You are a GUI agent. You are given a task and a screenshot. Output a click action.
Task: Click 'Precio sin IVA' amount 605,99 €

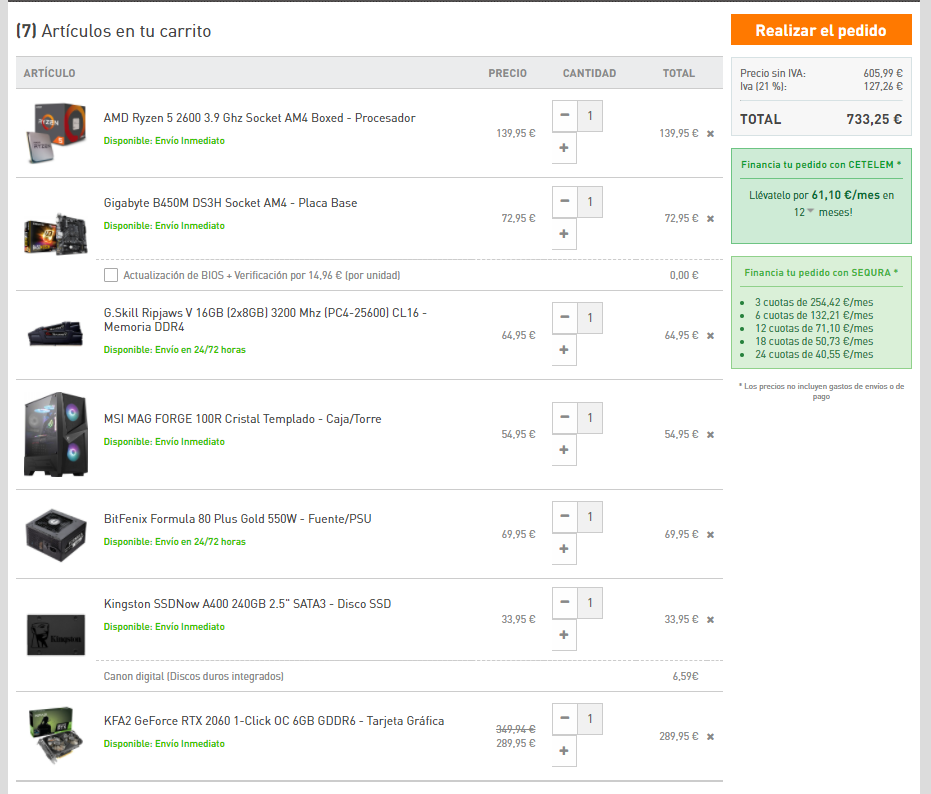tap(883, 73)
